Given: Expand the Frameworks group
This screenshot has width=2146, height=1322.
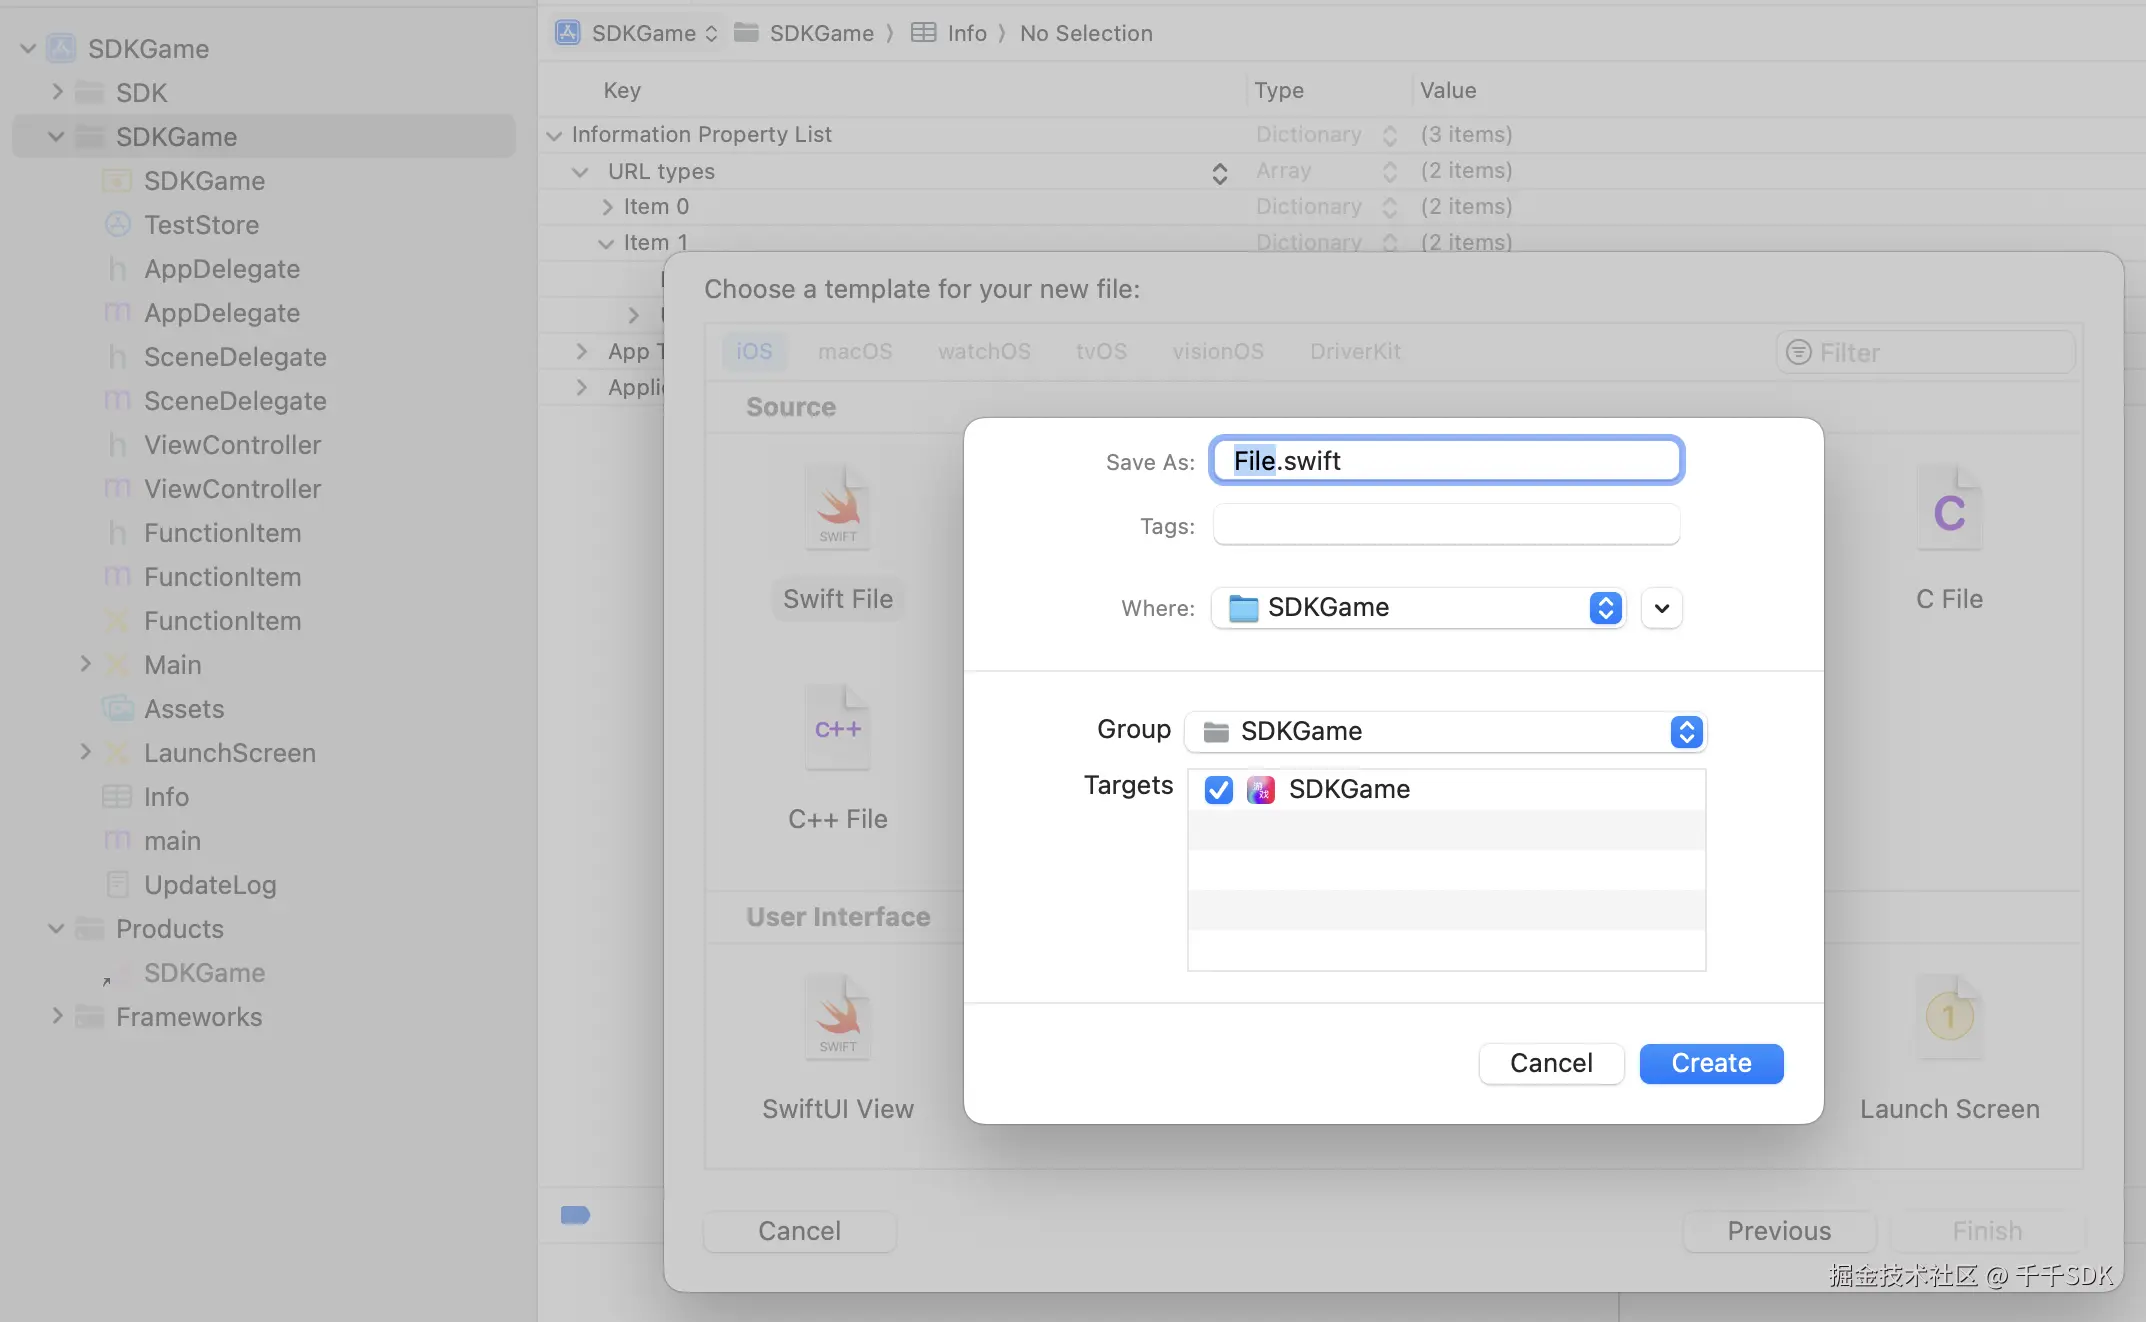Looking at the screenshot, I should click(57, 1017).
